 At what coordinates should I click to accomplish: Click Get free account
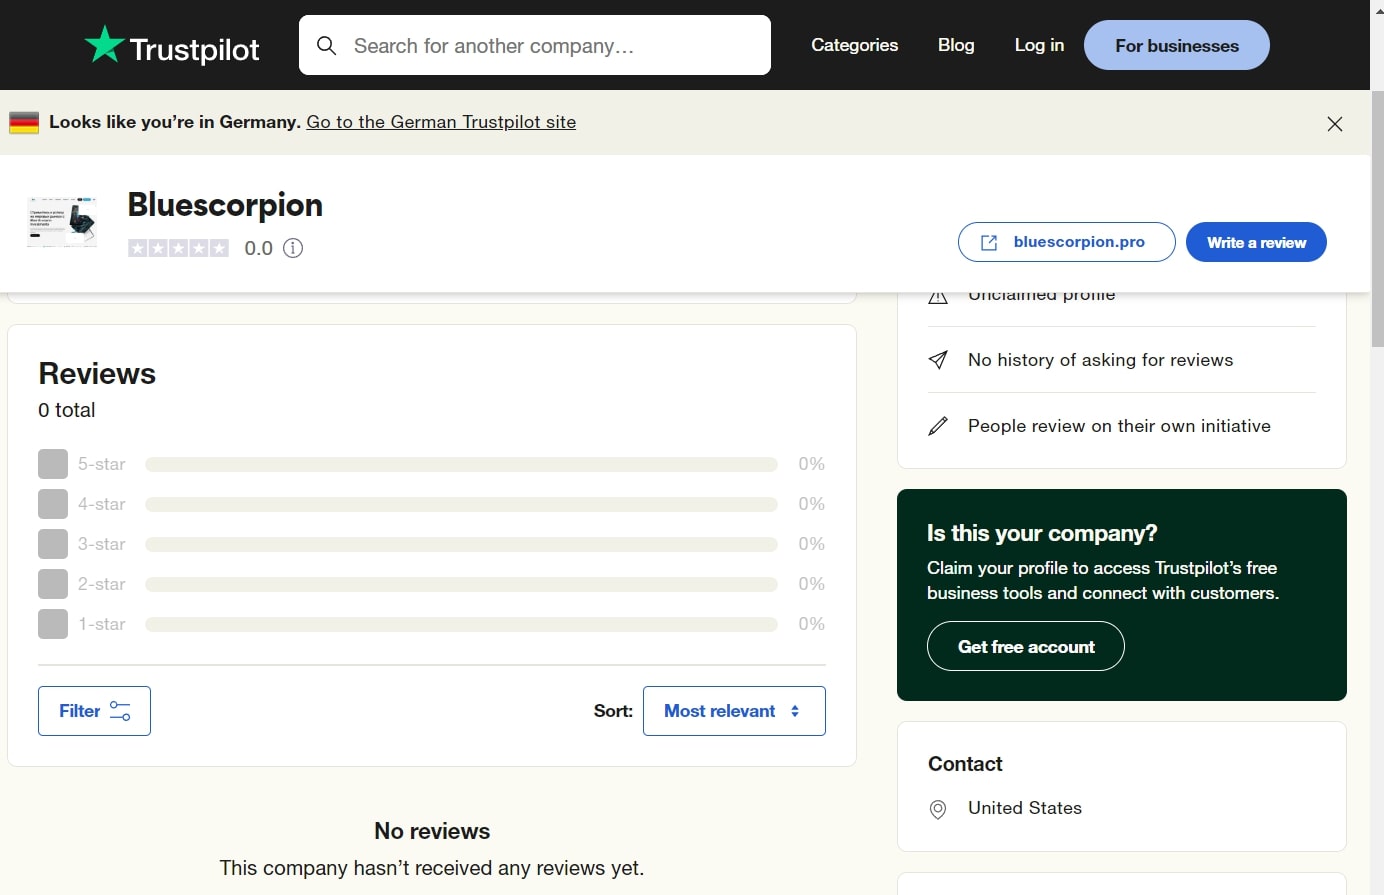(x=1026, y=646)
